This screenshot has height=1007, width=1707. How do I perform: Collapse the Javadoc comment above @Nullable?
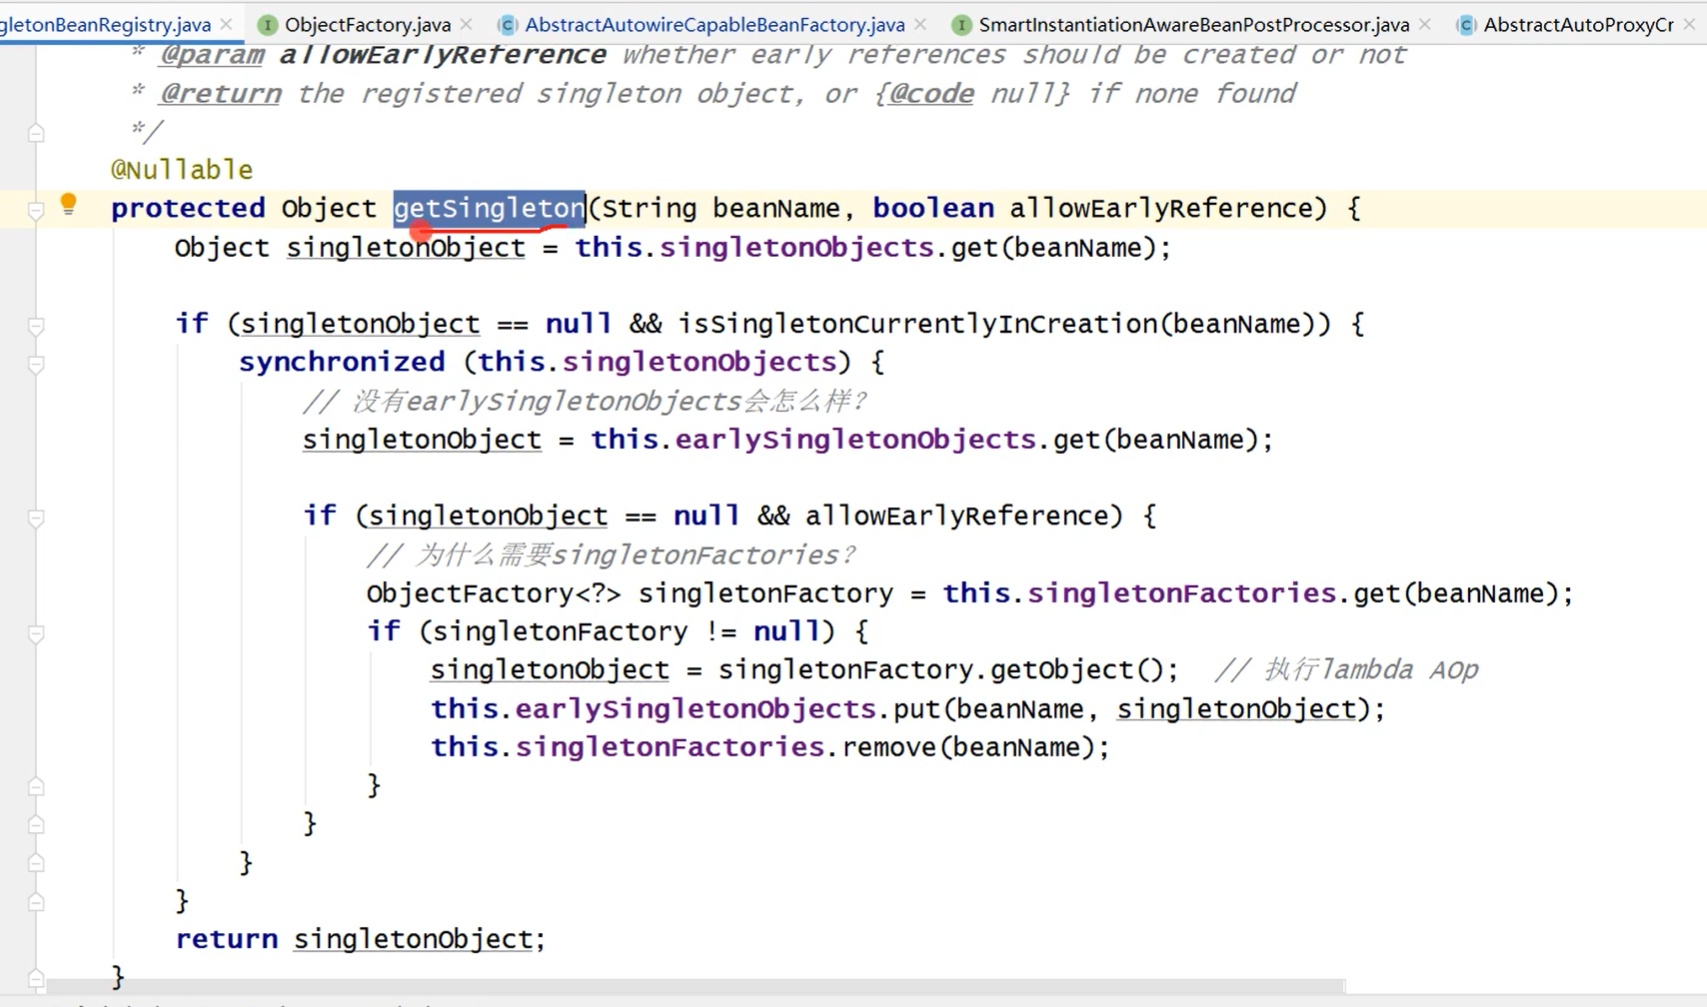coord(35,131)
